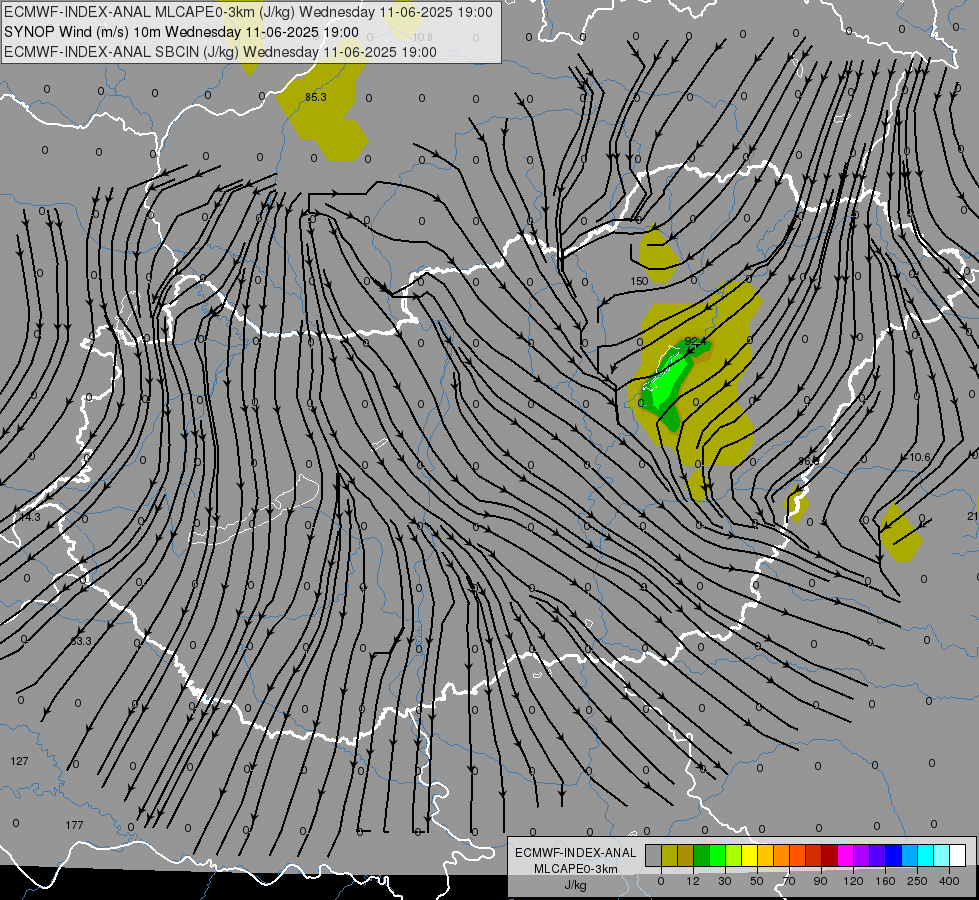The image size is (979, 900).
Task: Select the '400' legend scale label
Action: click(949, 881)
